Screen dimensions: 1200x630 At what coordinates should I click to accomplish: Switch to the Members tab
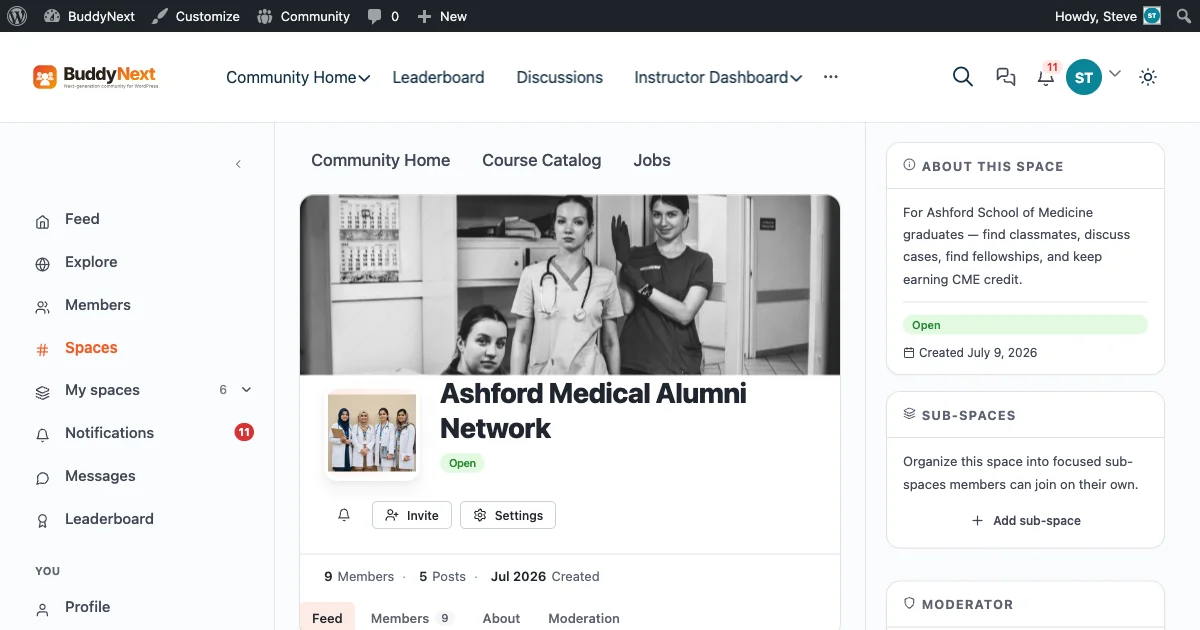point(412,618)
